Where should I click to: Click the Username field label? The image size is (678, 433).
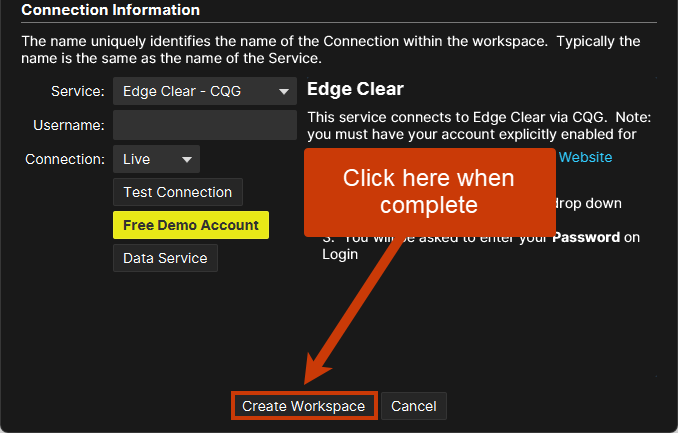[x=68, y=125]
